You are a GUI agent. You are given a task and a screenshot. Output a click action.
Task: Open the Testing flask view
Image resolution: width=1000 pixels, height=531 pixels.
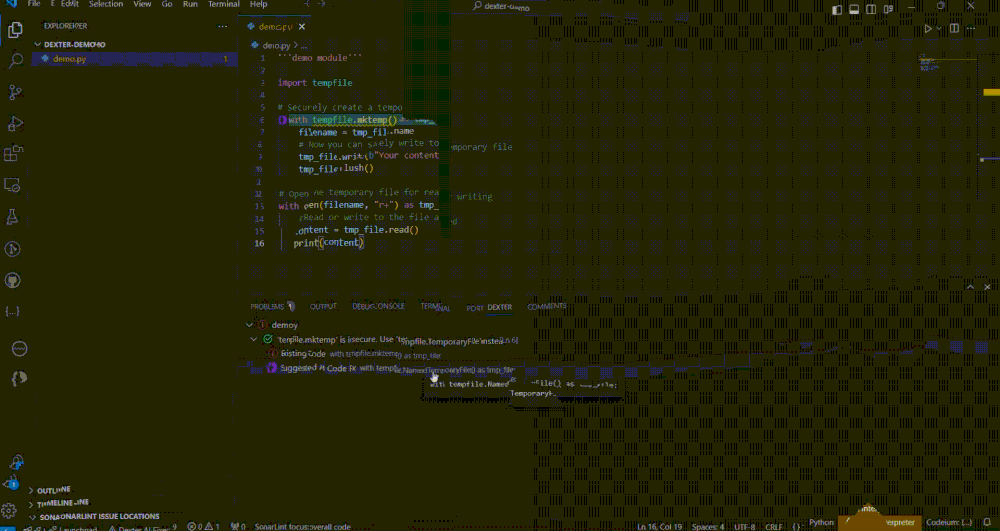(x=14, y=216)
